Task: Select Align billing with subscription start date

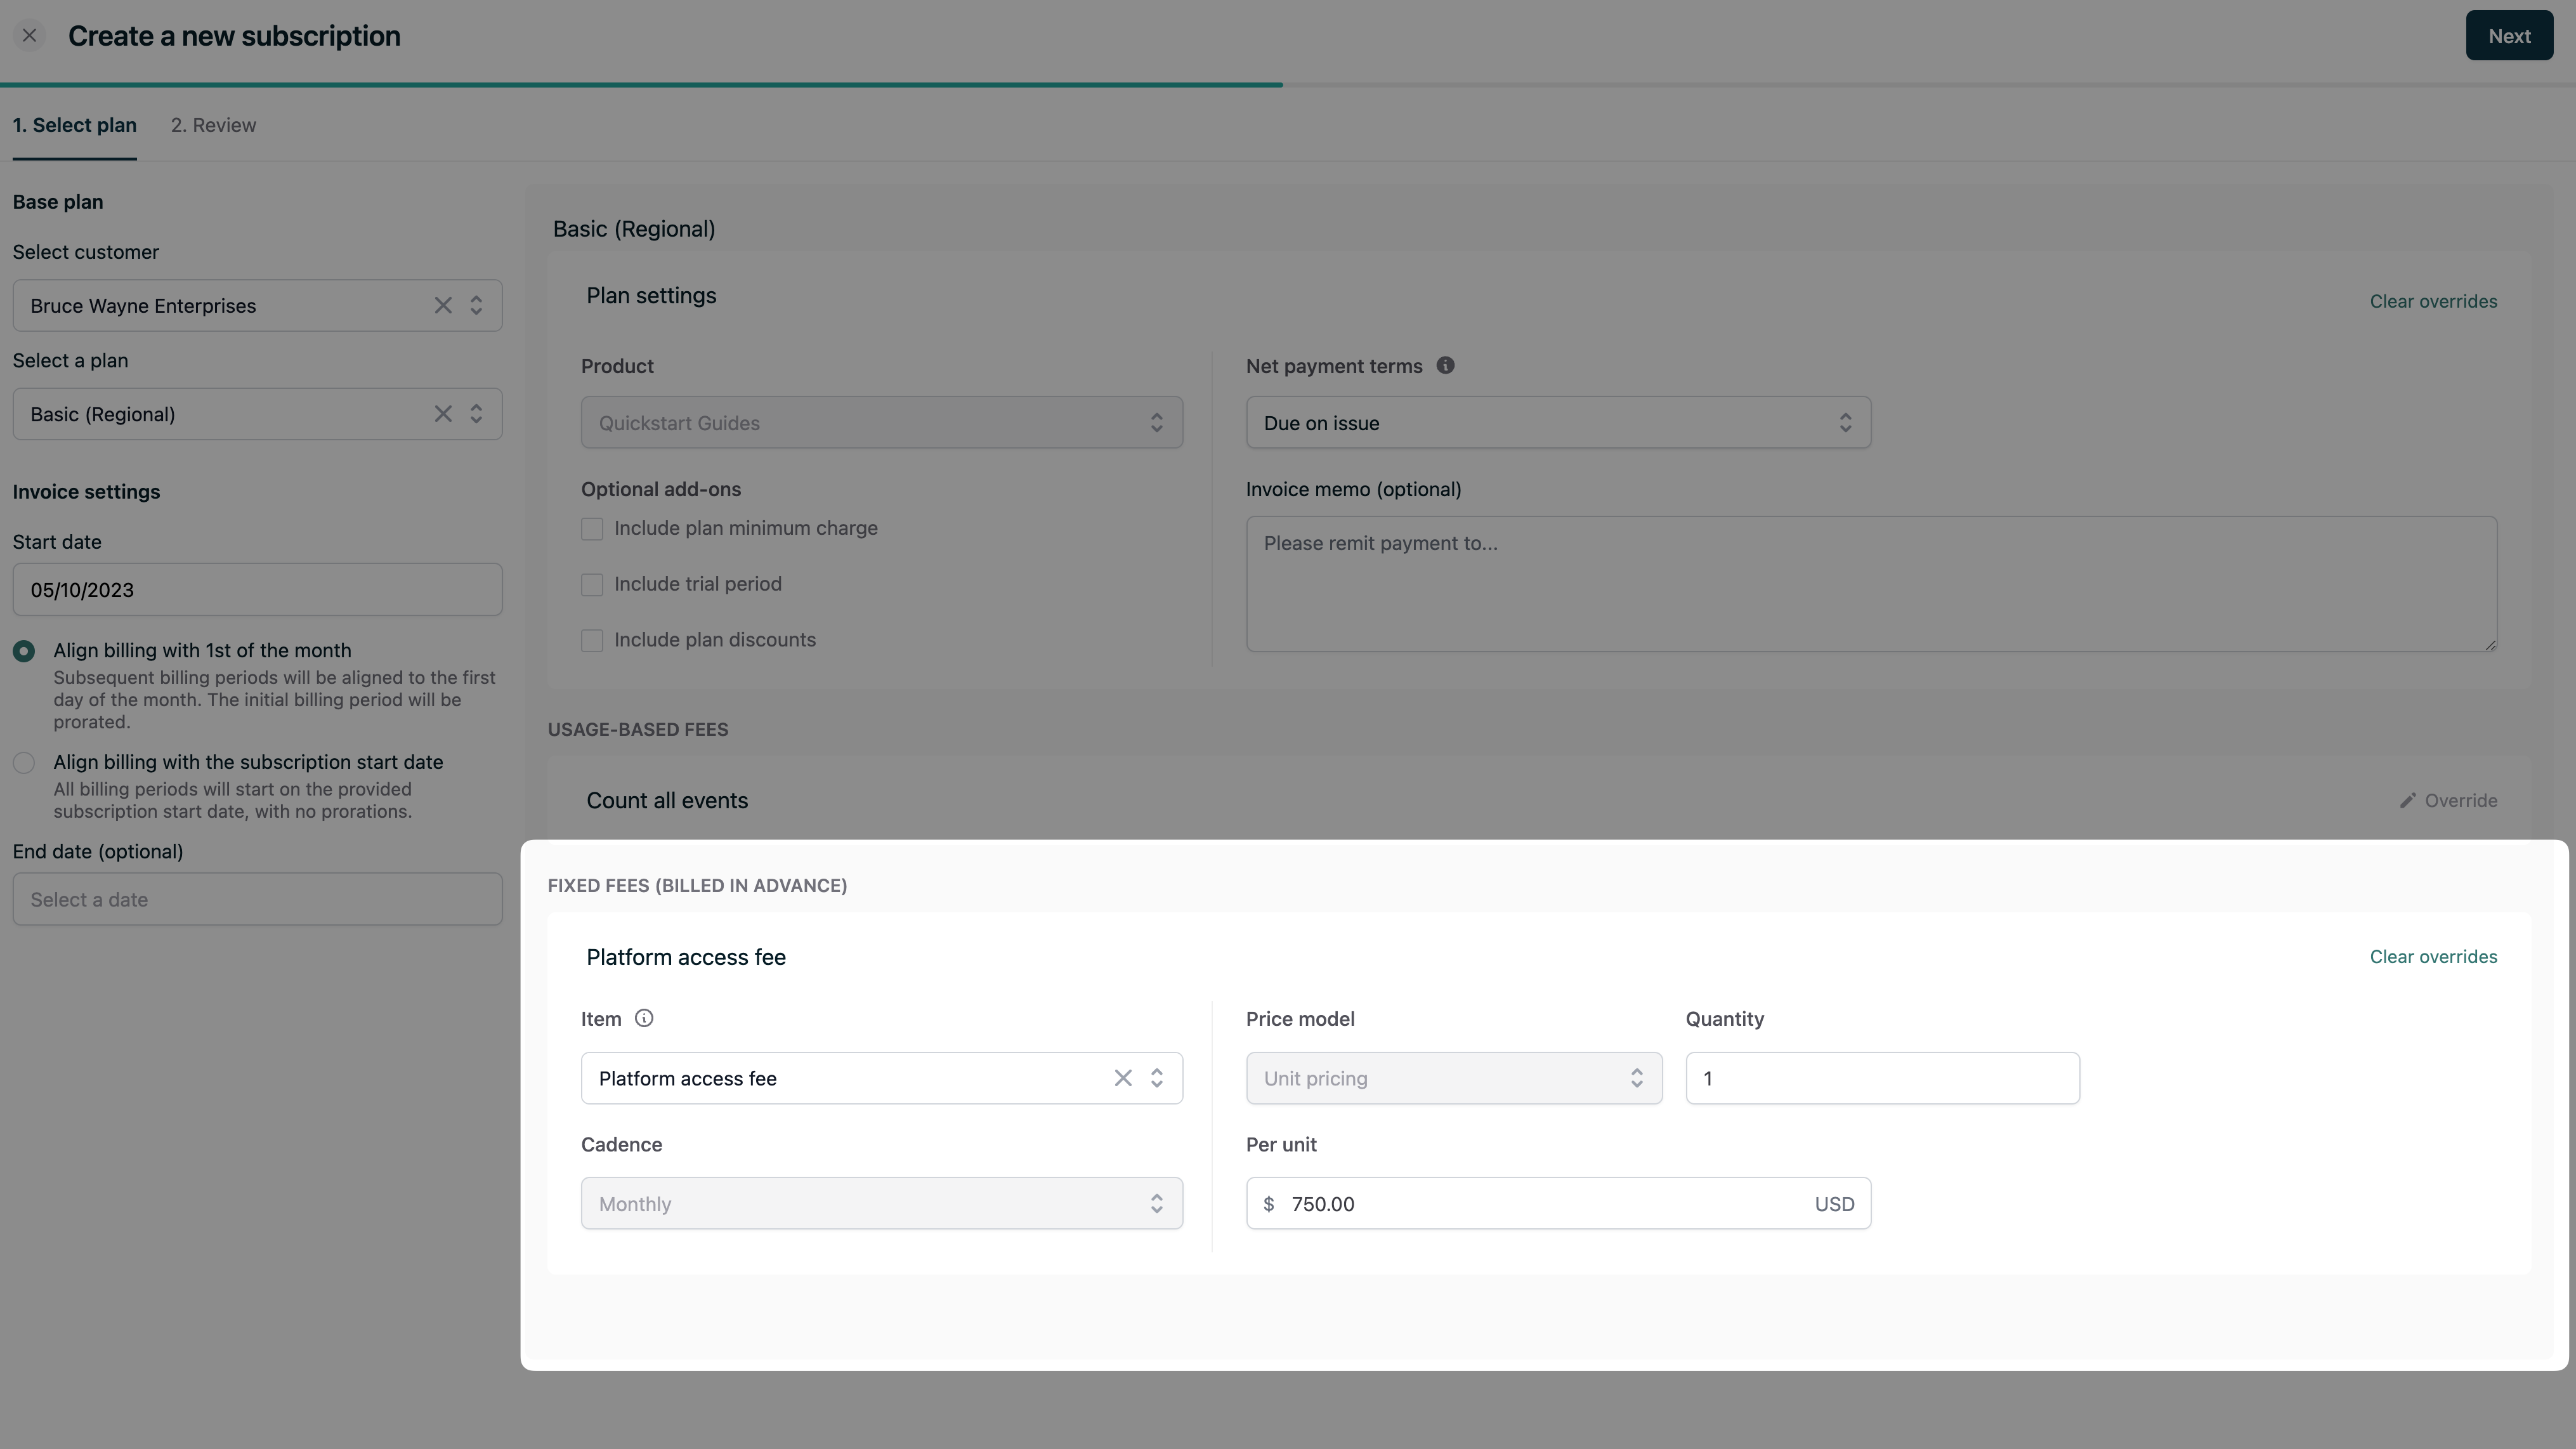Action: 24,763
